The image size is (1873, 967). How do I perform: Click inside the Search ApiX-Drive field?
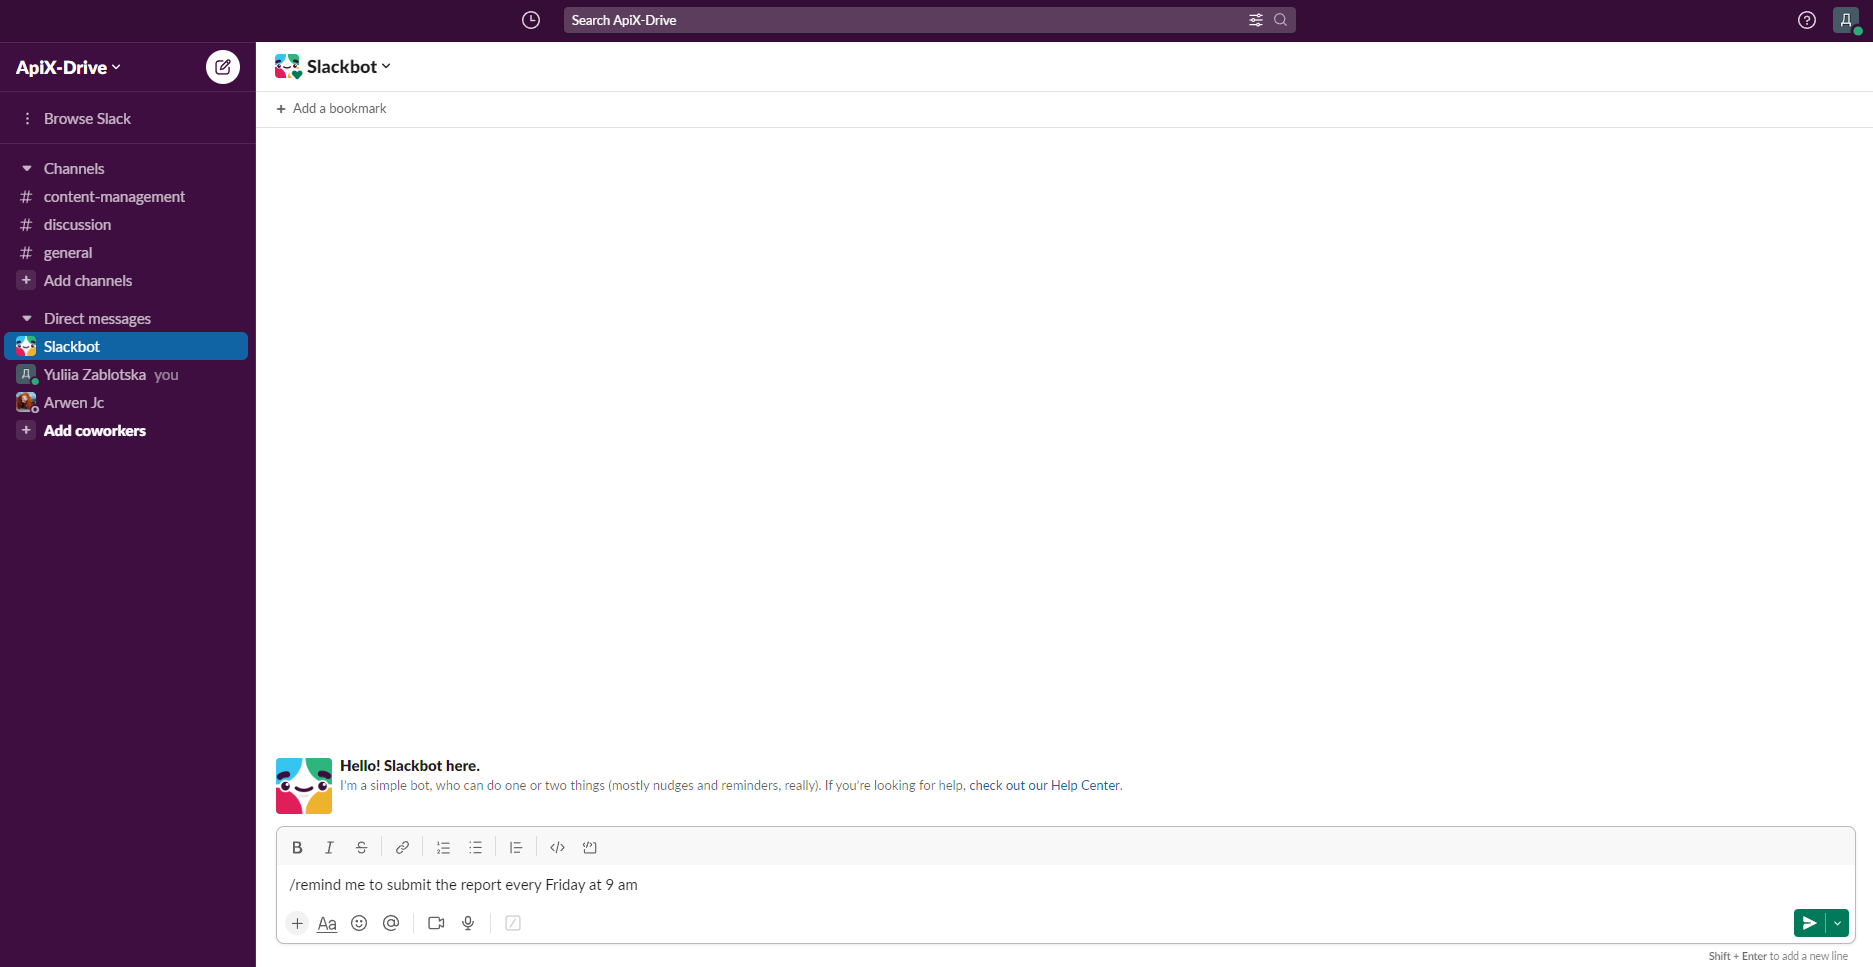(900, 19)
